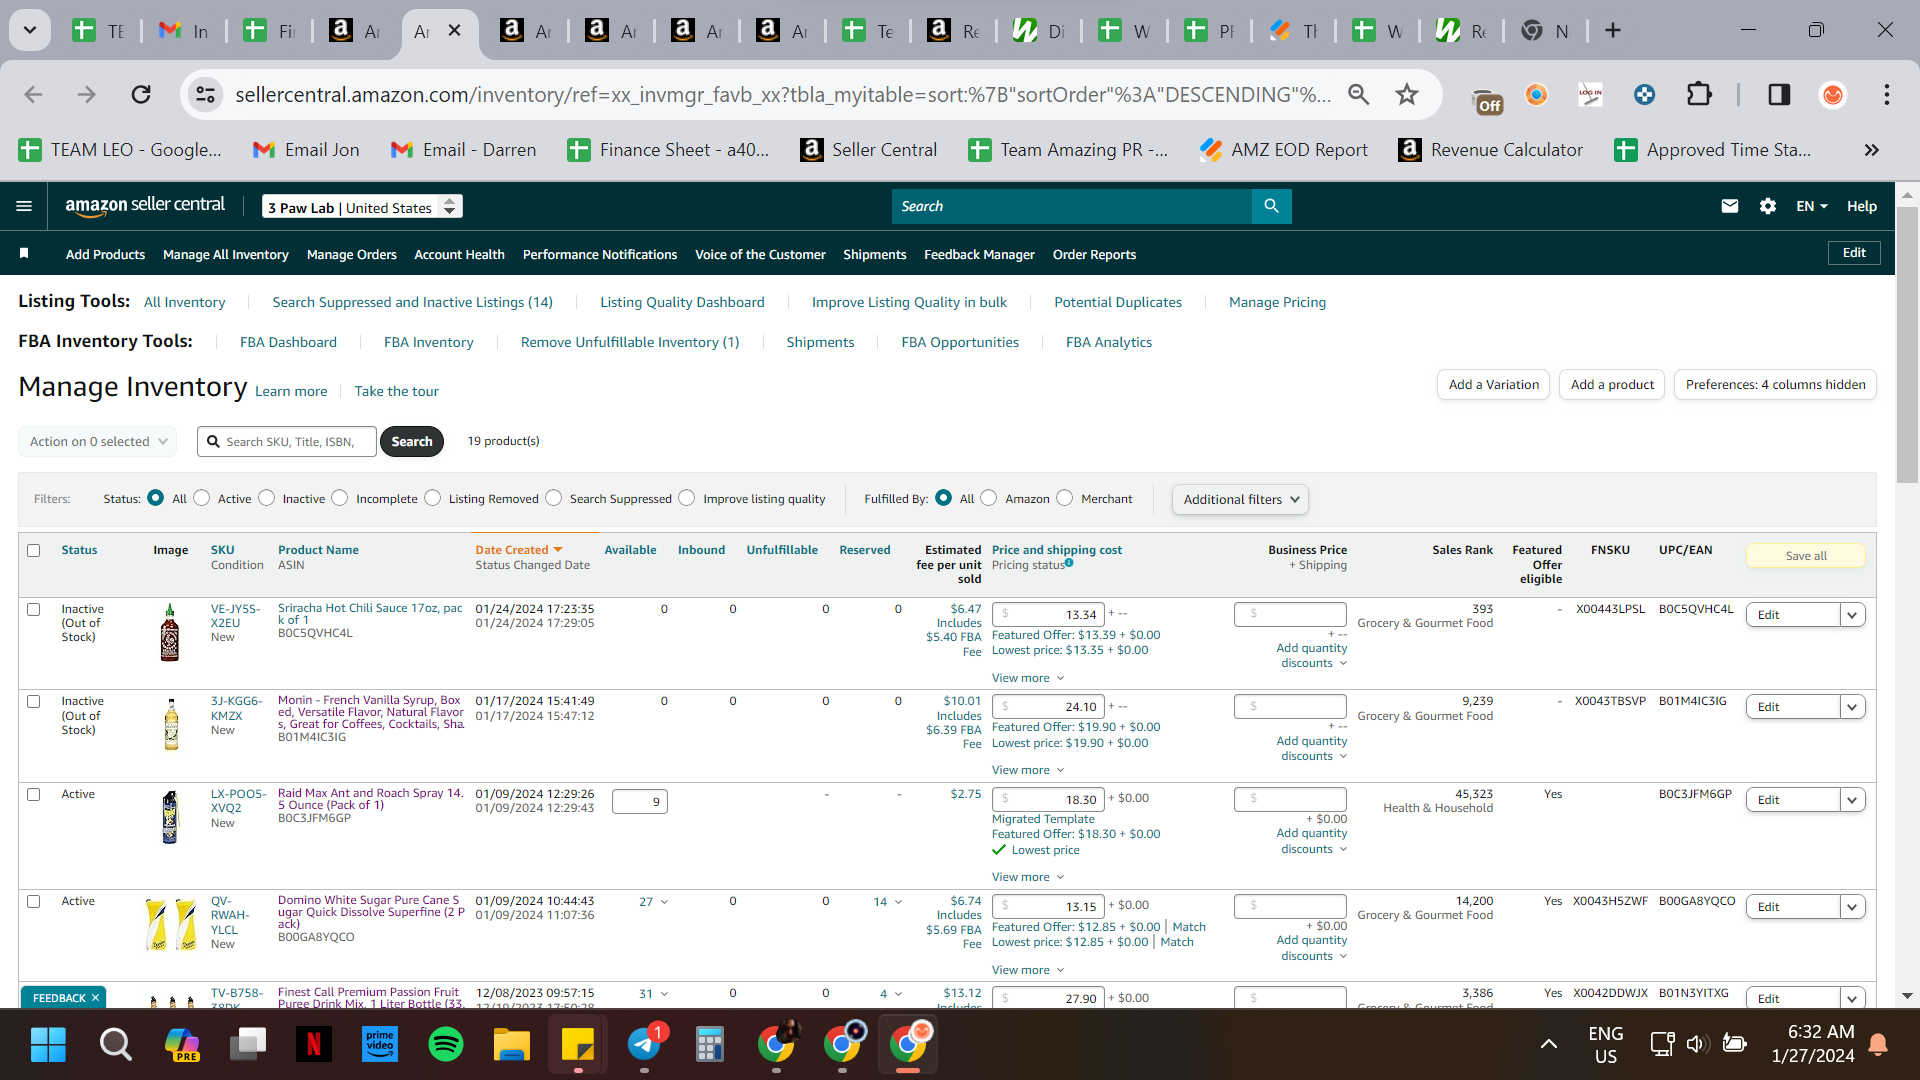This screenshot has width=1920, height=1080.
Task: Open the Calculator app from the taskbar
Action: point(710,1044)
